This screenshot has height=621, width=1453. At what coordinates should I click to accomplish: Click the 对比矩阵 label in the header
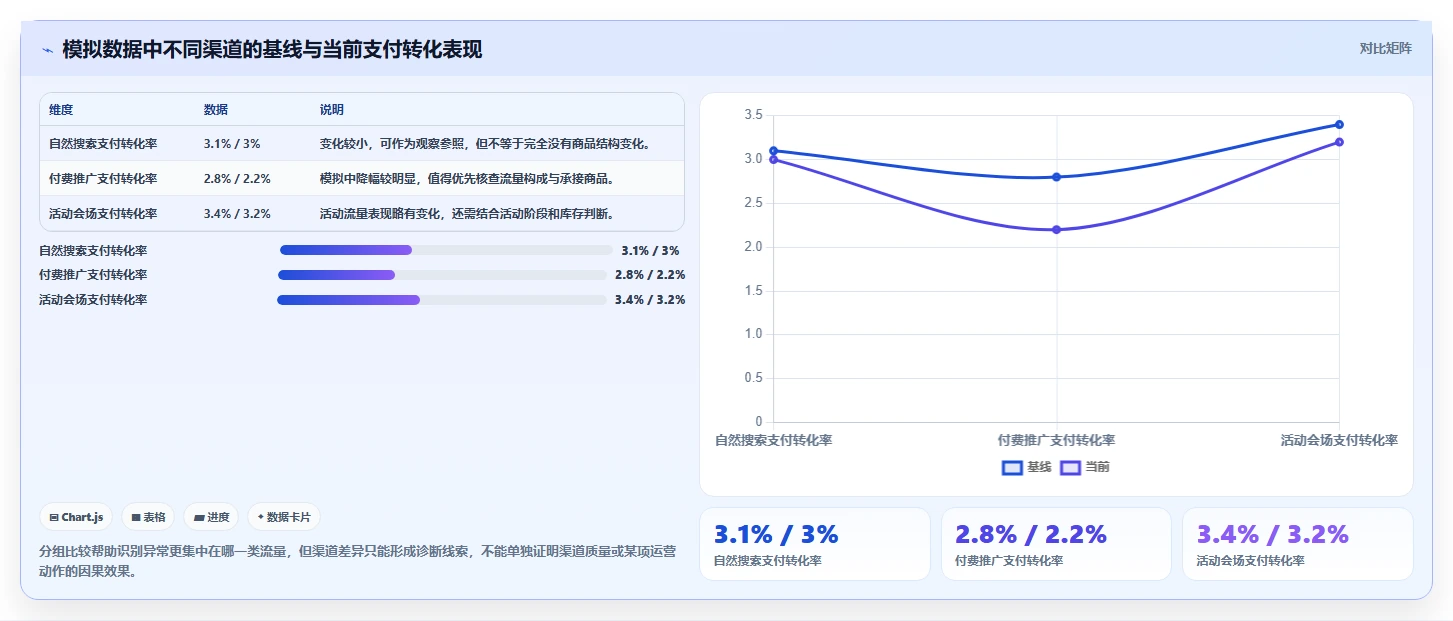coord(1385,49)
